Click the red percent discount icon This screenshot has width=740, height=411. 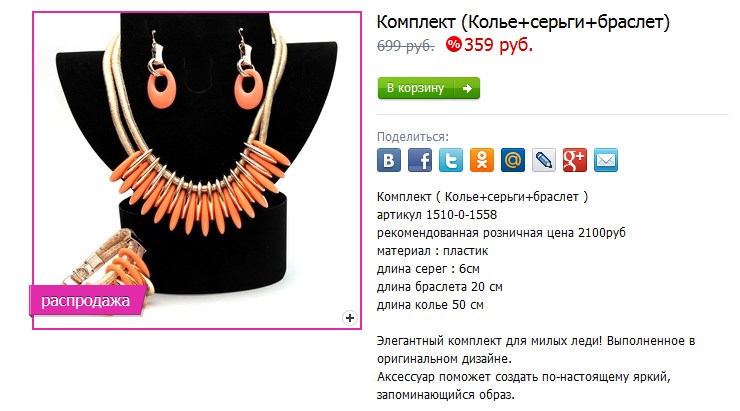point(453,45)
